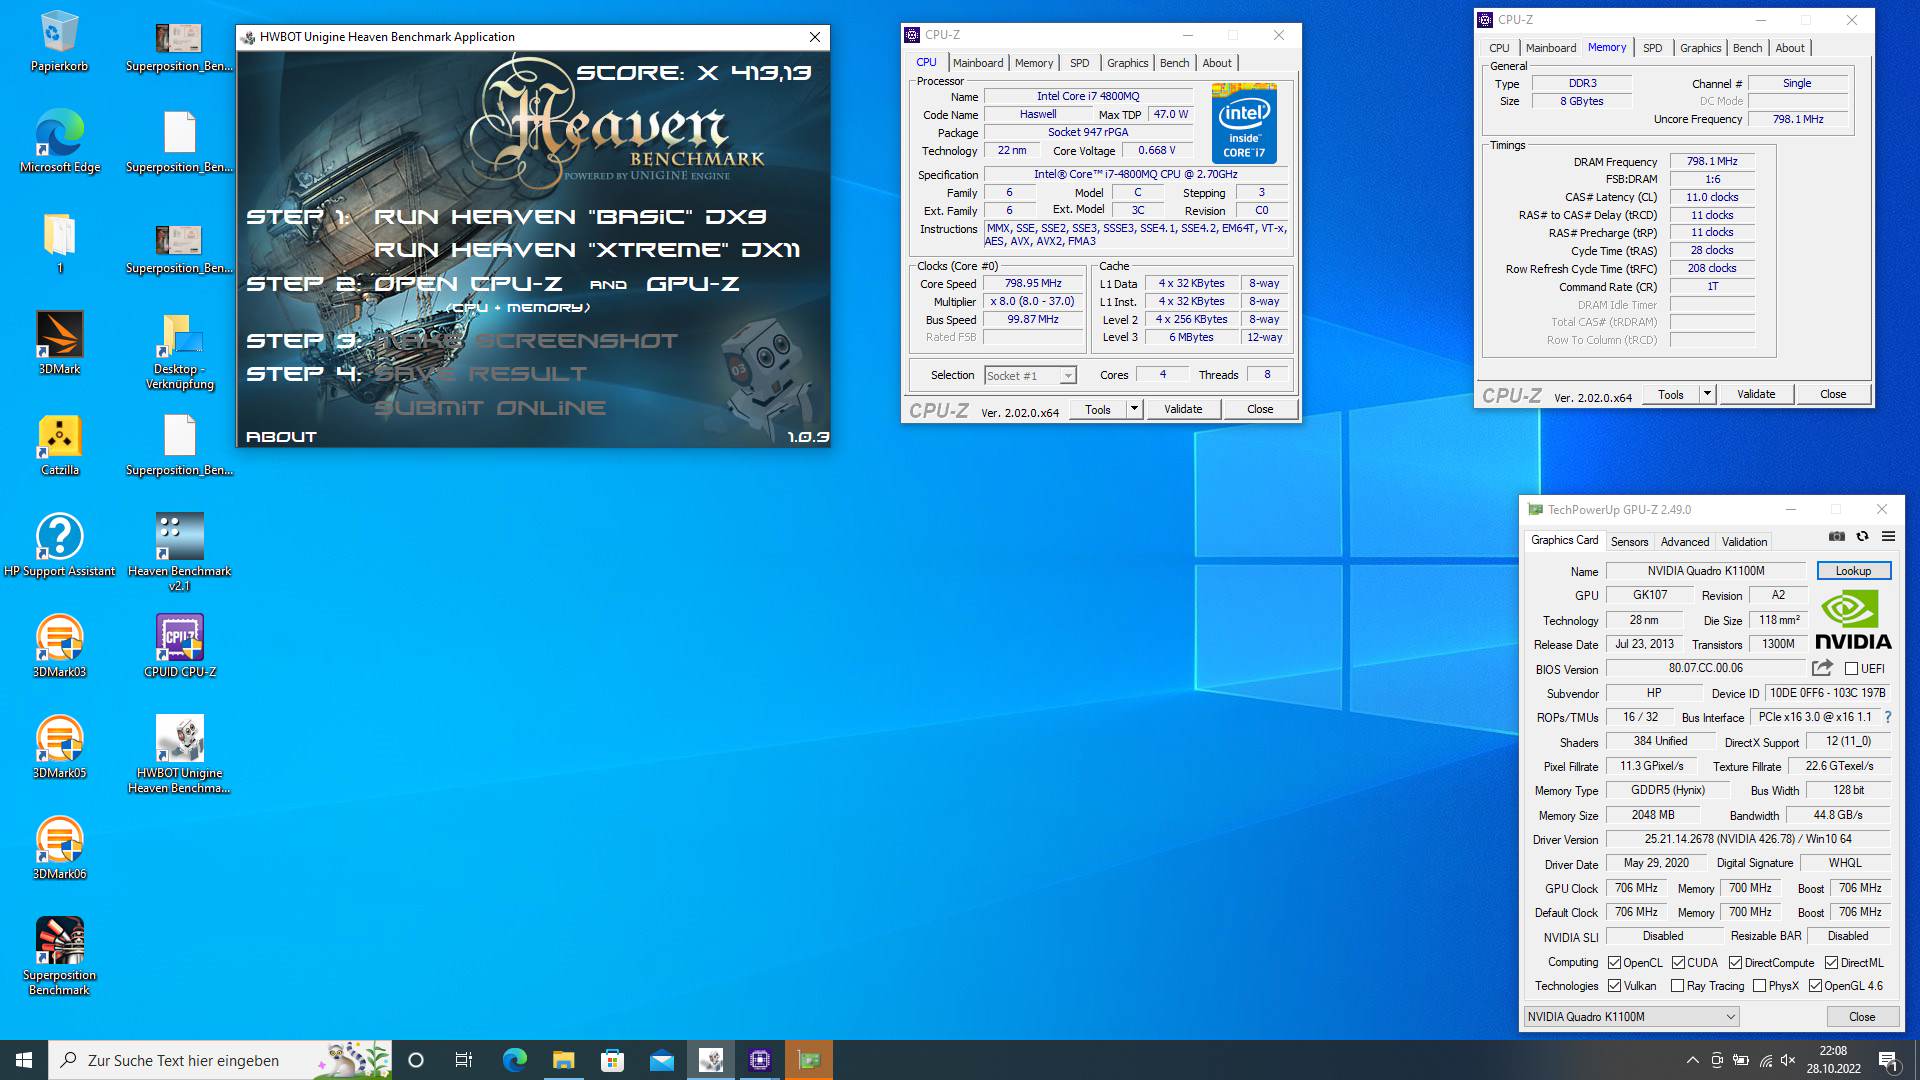Screen dimensions: 1920x1080
Task: Open the NVIDIA Quadro K1100M GPU selector dropdown
Action: coord(1631,1017)
